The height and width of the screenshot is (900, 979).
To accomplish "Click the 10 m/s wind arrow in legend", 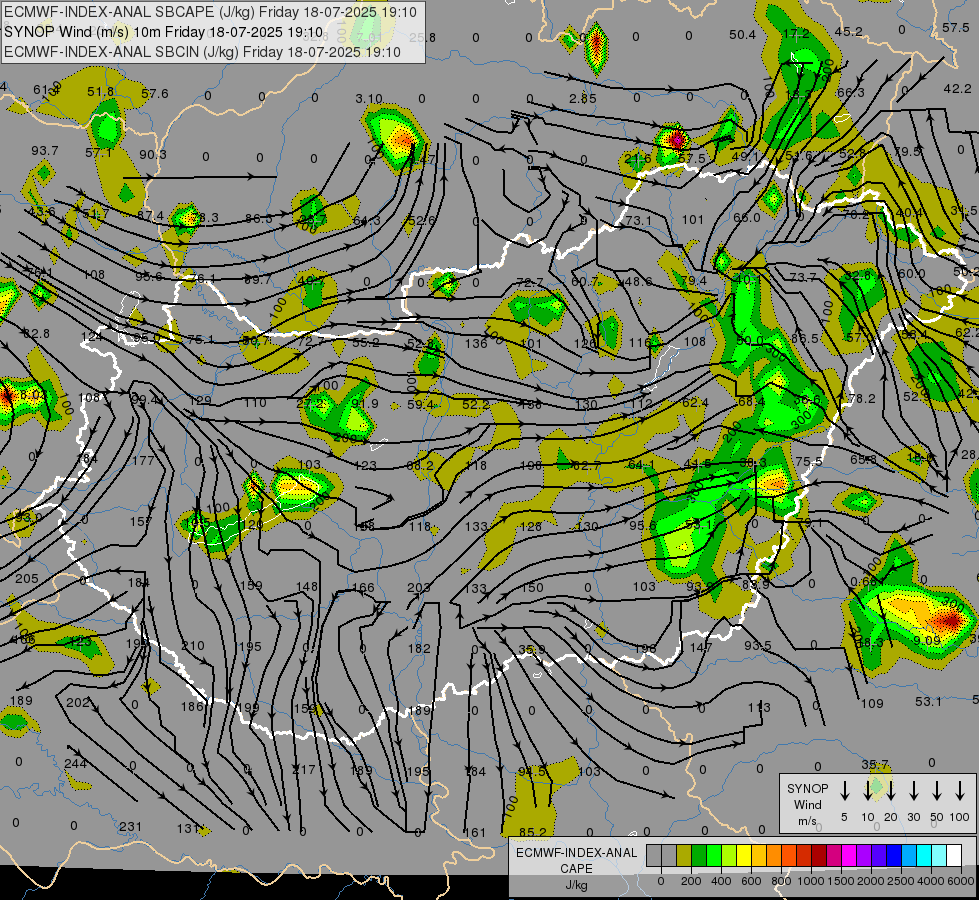I will point(867,791).
